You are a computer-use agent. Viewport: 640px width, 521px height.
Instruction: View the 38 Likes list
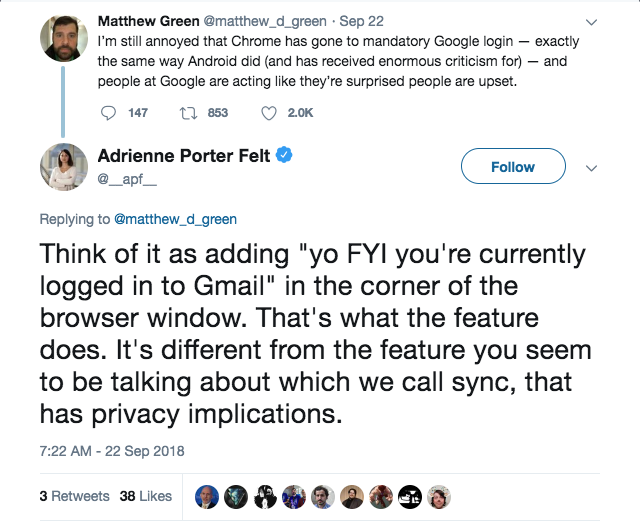click(145, 496)
